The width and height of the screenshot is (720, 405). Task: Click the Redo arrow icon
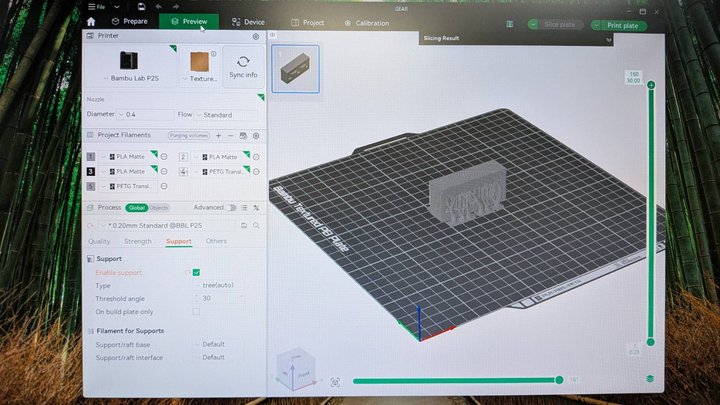coord(176,6)
